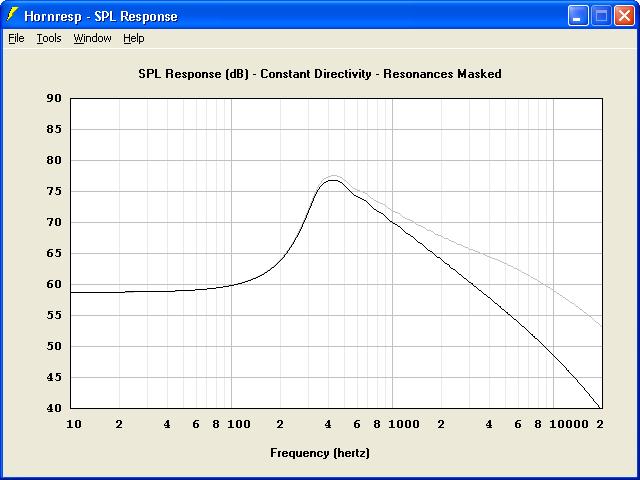Close the Hornresp SPL Response window
Screen dimensions: 640x480
pyautogui.click(x=624, y=16)
